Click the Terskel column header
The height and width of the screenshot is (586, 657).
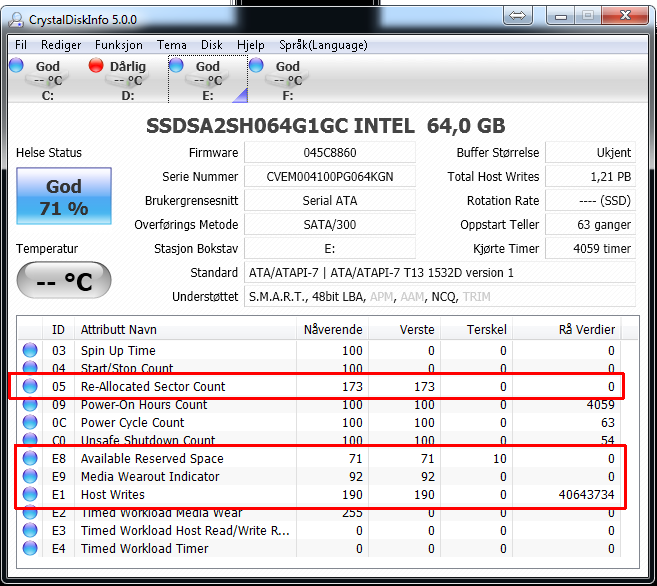pyautogui.click(x=476, y=330)
